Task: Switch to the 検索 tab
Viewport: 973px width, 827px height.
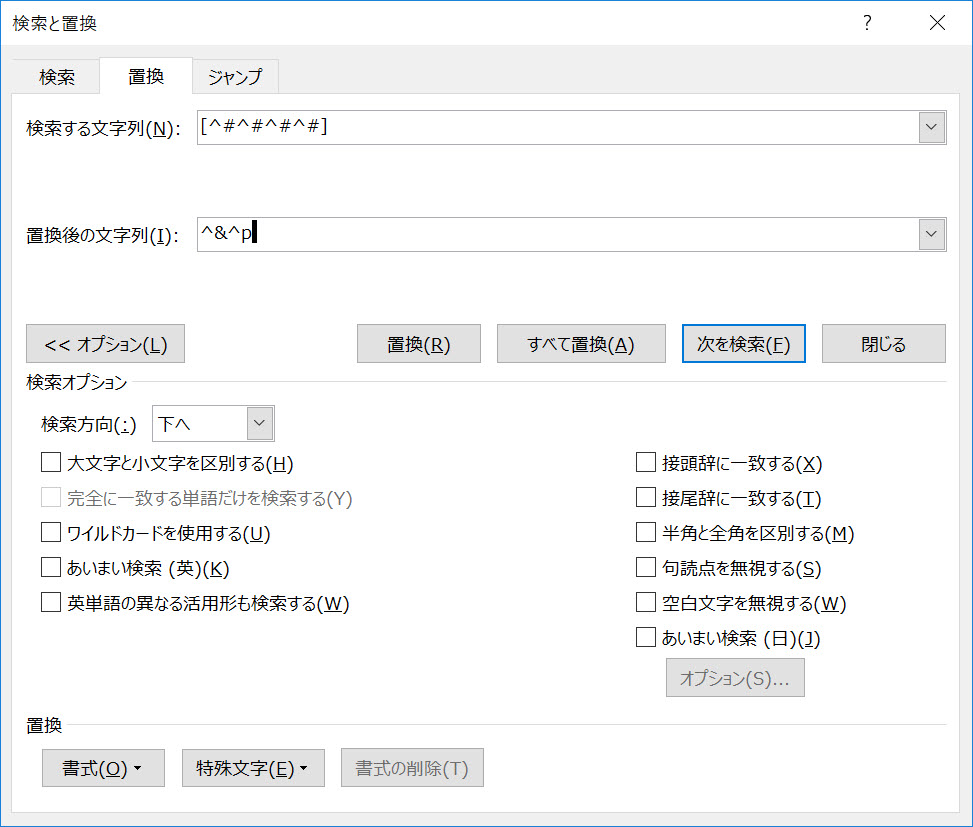Action: pyautogui.click(x=57, y=76)
